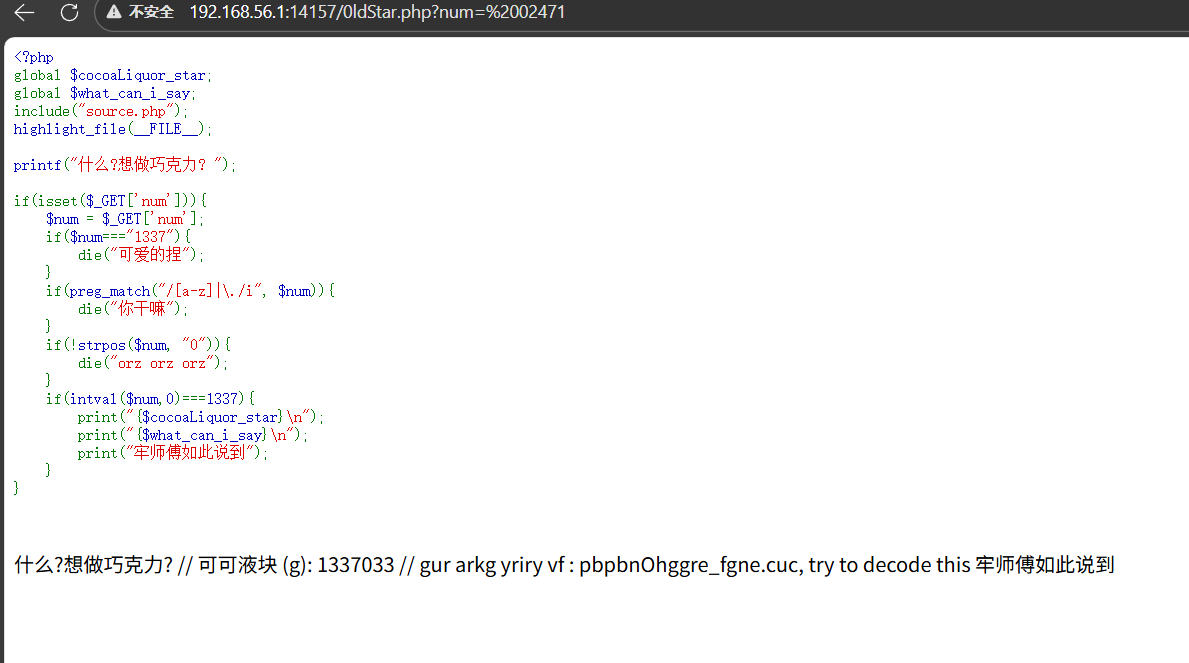The width and height of the screenshot is (1189, 663).
Task: Select the URL in the address bar
Action: click(378, 13)
